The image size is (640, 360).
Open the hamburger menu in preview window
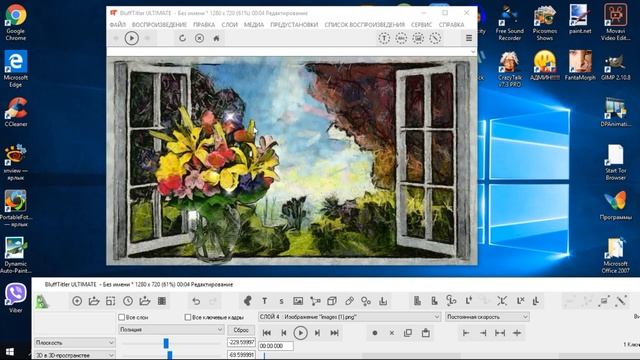click(x=469, y=38)
